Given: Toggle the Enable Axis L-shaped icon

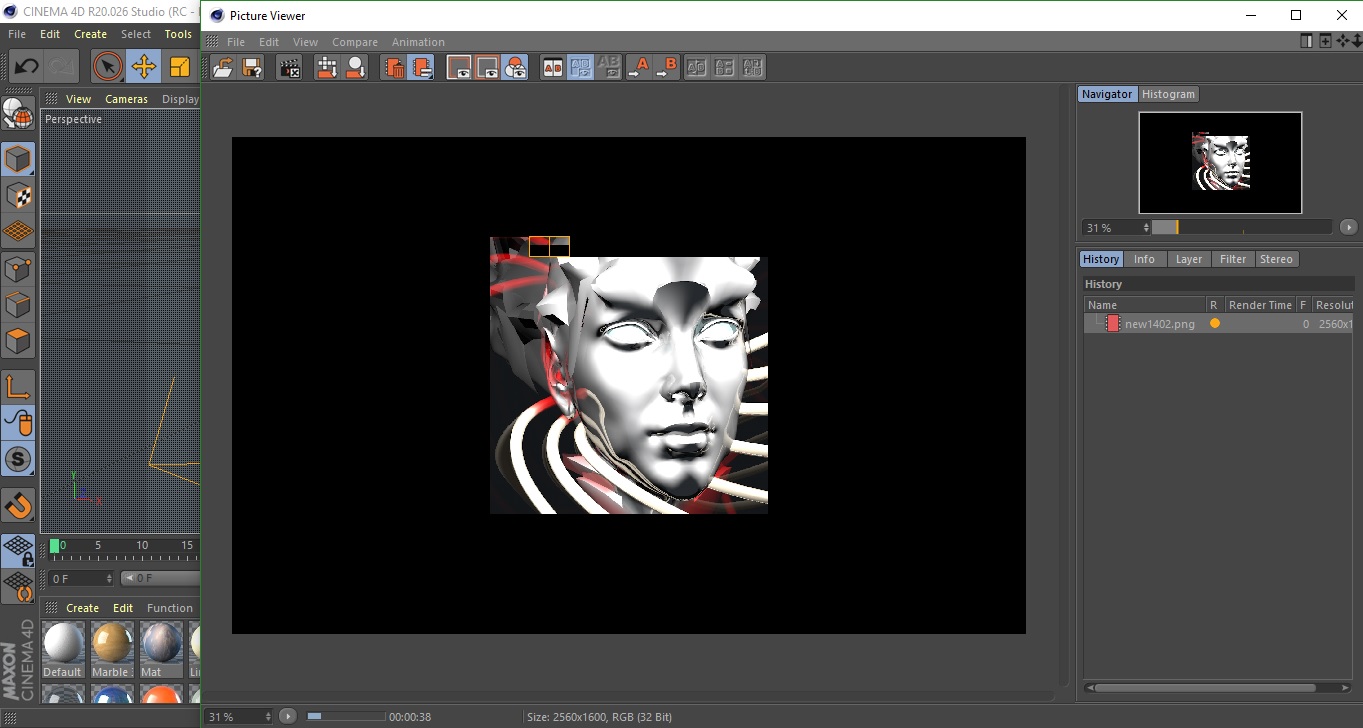Looking at the screenshot, I should coord(18,387).
